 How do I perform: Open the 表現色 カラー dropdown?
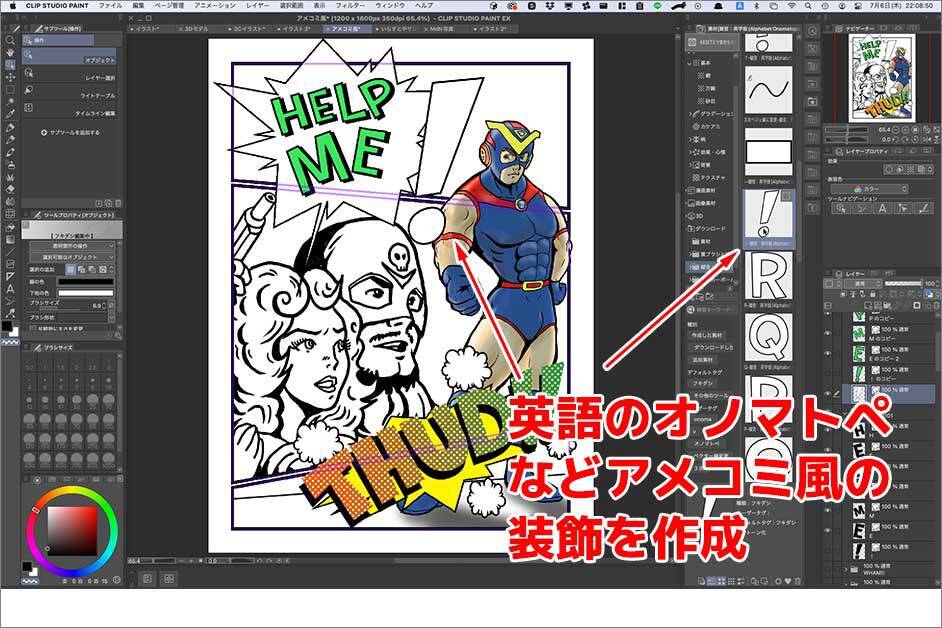point(878,187)
